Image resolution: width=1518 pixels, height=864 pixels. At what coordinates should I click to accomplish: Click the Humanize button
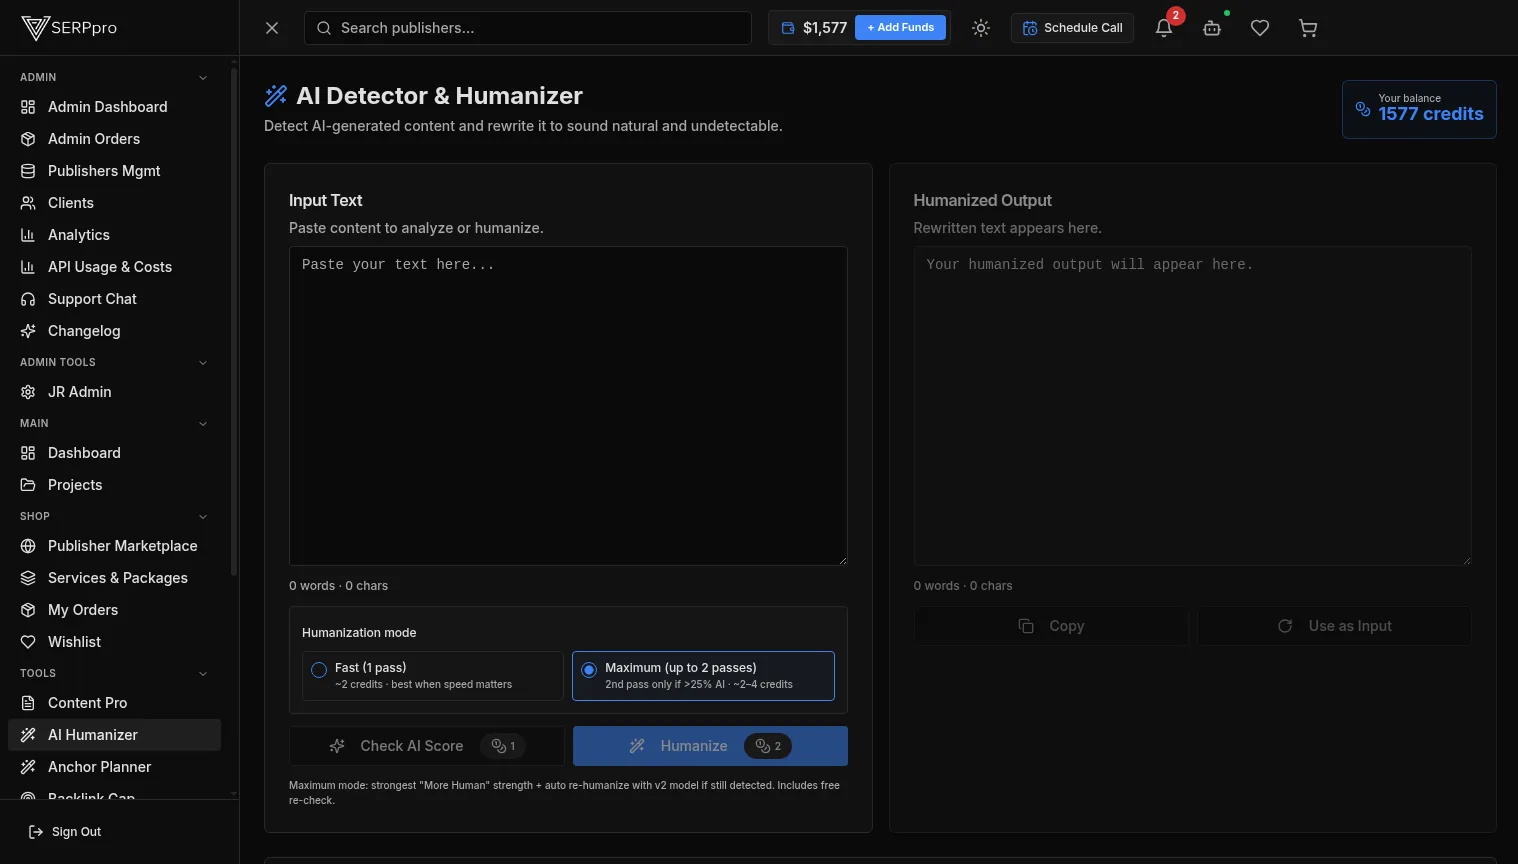point(710,746)
